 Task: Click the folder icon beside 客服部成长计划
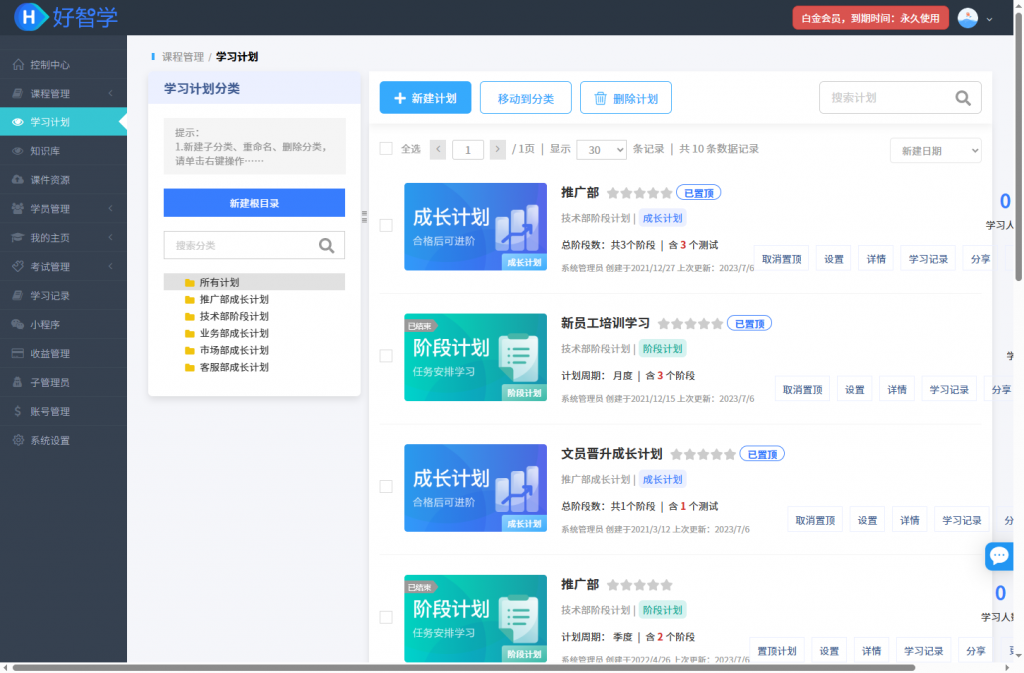pos(189,368)
